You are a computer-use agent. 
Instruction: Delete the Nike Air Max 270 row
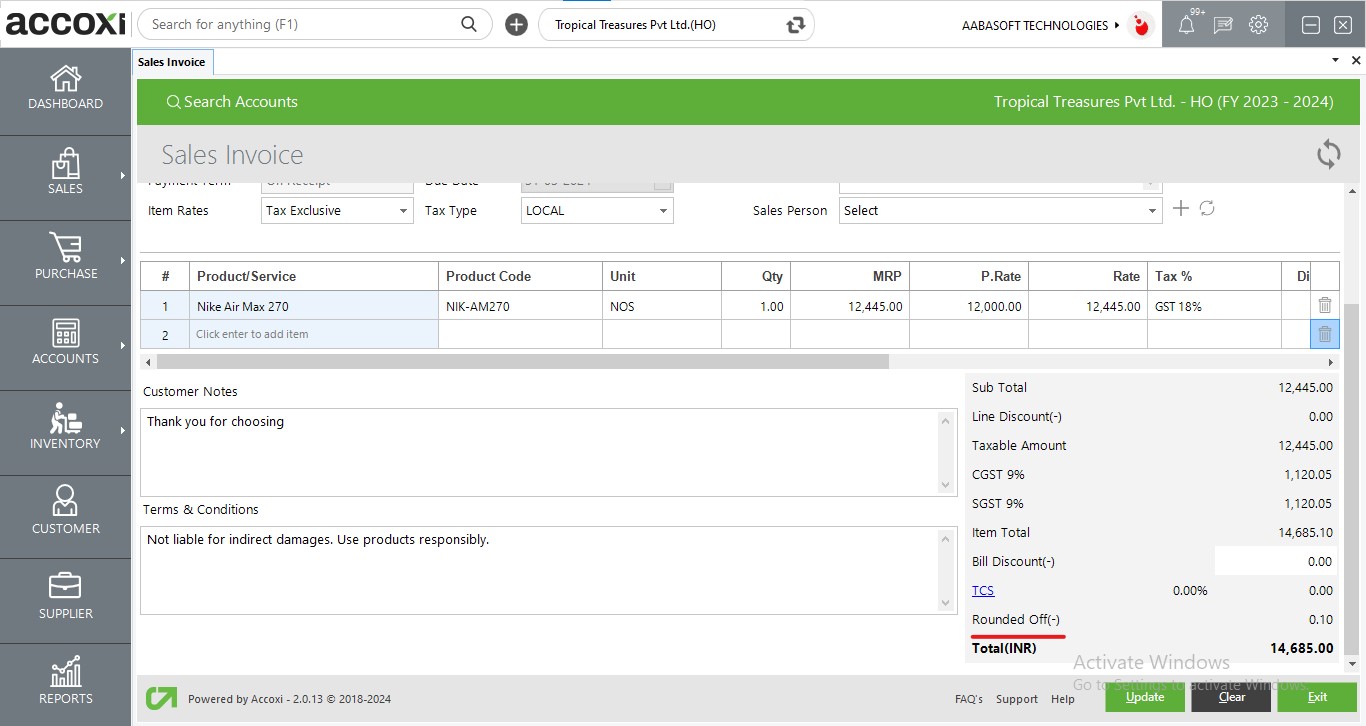pos(1324,306)
